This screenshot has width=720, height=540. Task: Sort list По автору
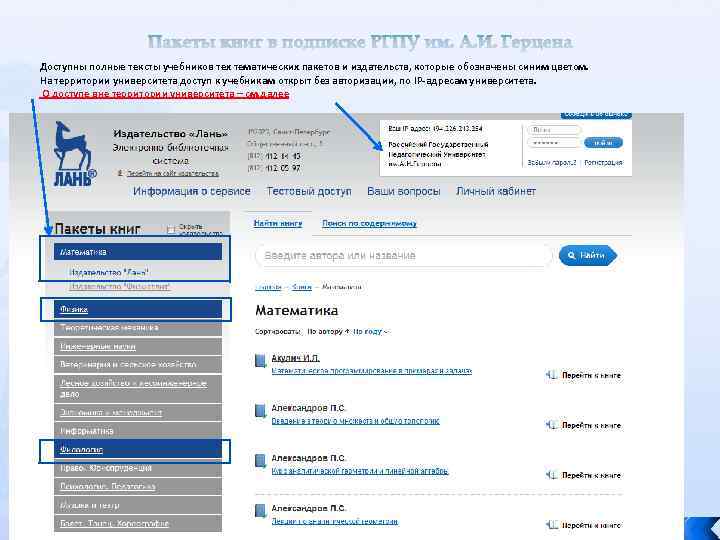tap(328, 331)
